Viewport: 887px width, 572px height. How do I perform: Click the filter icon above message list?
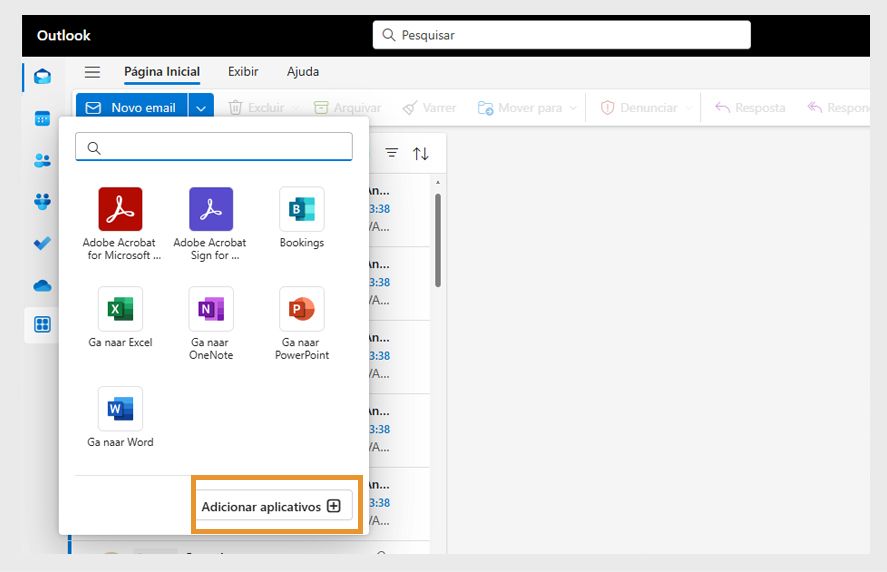coord(391,153)
